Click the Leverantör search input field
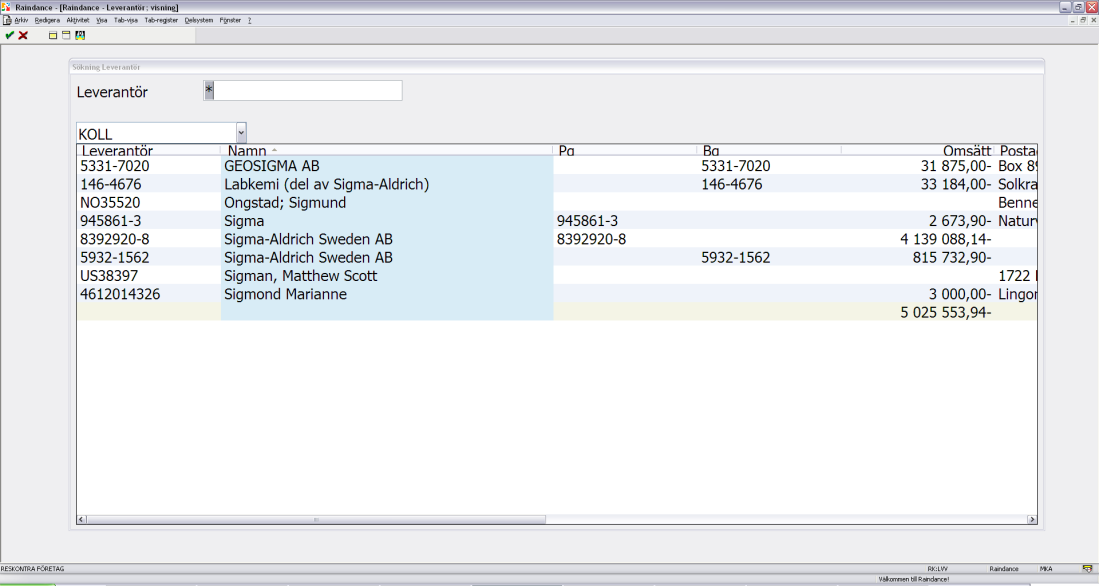1099x586 pixels. [x=303, y=90]
